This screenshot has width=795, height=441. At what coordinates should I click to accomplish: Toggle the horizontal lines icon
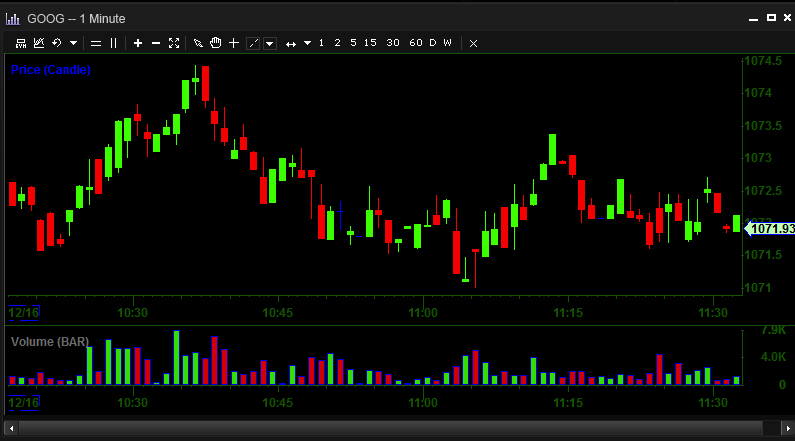[96, 44]
